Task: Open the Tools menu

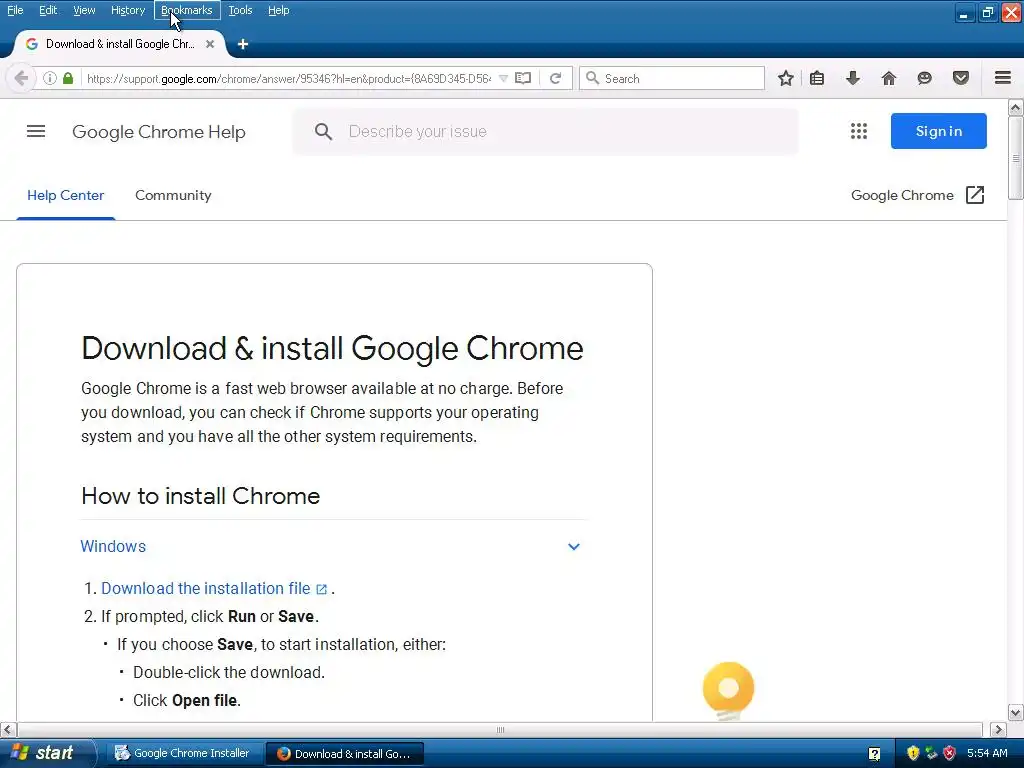Action: 240,10
